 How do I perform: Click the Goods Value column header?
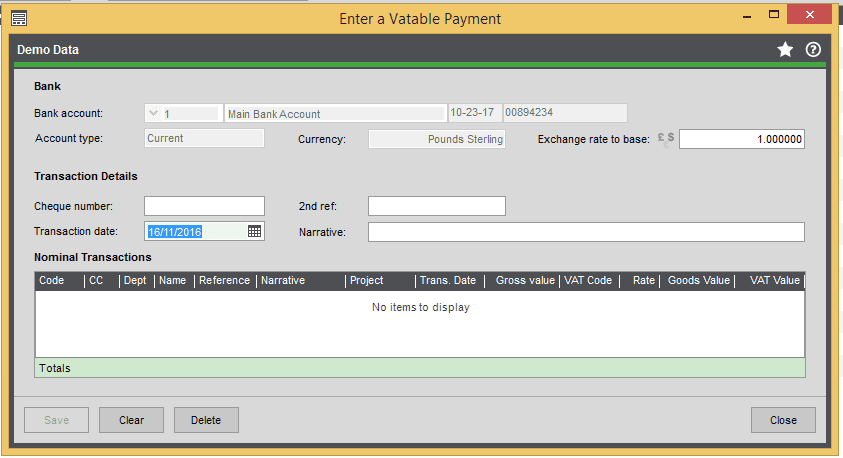coord(697,281)
